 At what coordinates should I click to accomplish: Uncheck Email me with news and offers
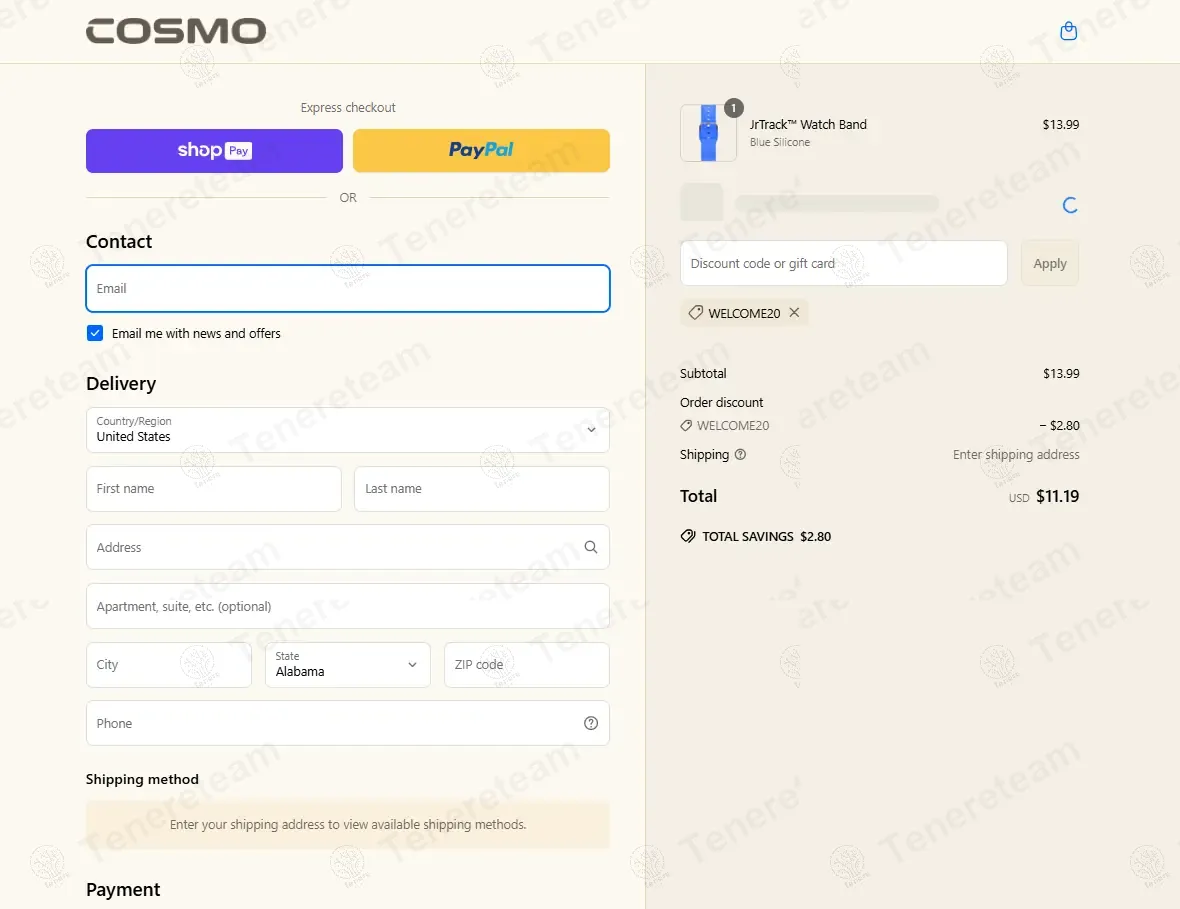tap(95, 333)
